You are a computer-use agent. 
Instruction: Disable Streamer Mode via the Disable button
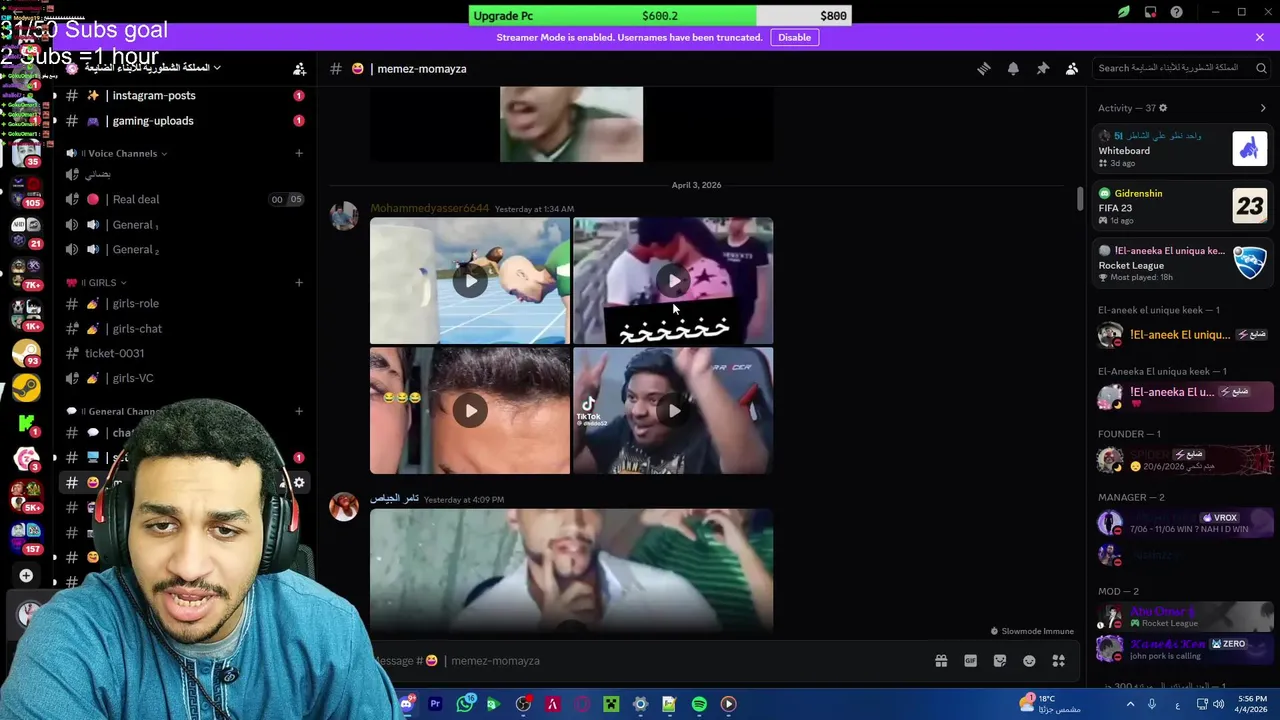tap(794, 37)
